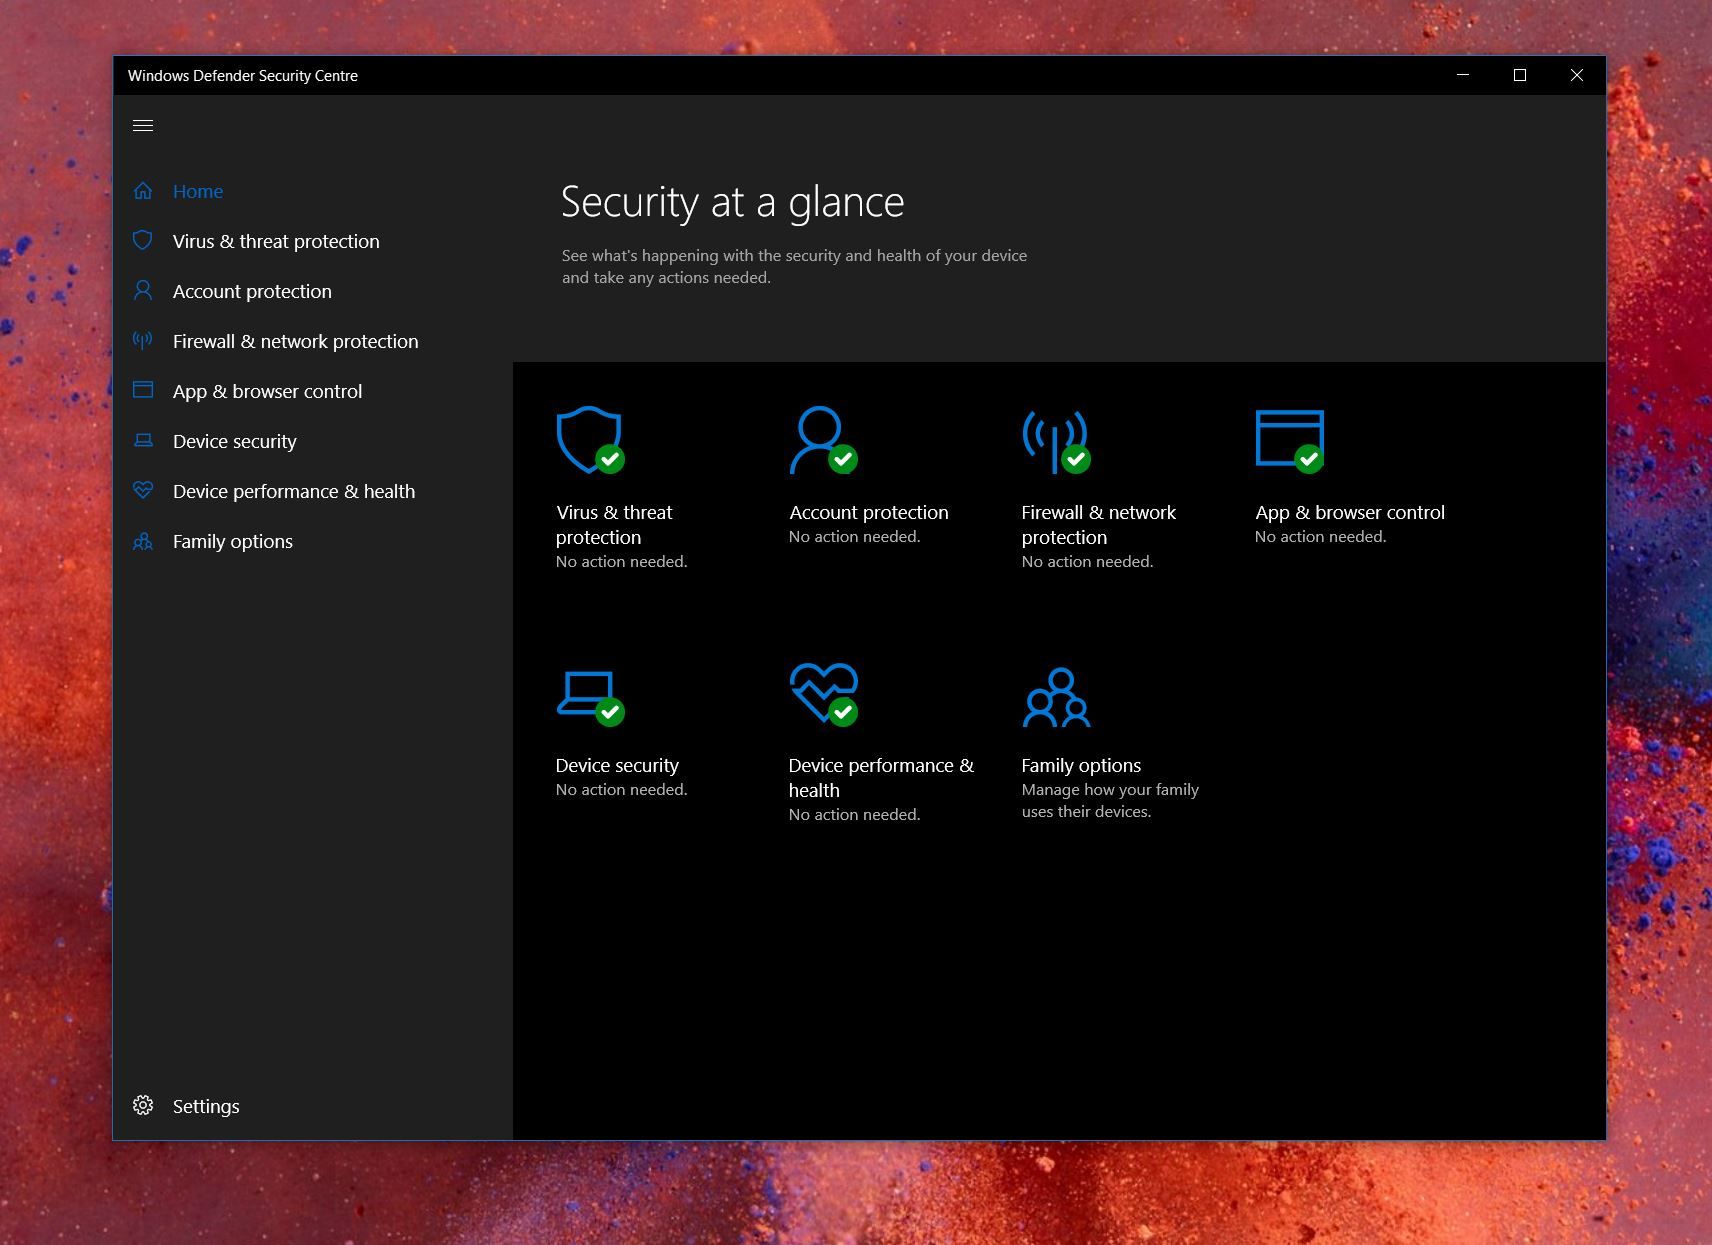Open the laptop icon on Device security tile
This screenshot has width=1712, height=1245.
[589, 695]
